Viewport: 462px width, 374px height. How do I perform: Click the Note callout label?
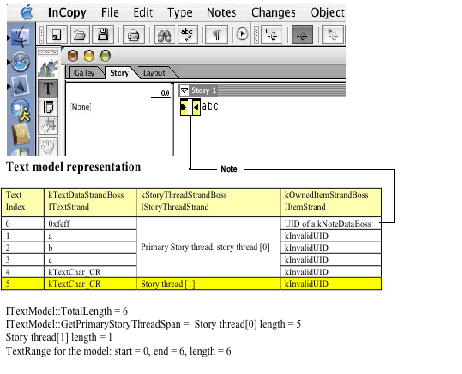pos(229,169)
